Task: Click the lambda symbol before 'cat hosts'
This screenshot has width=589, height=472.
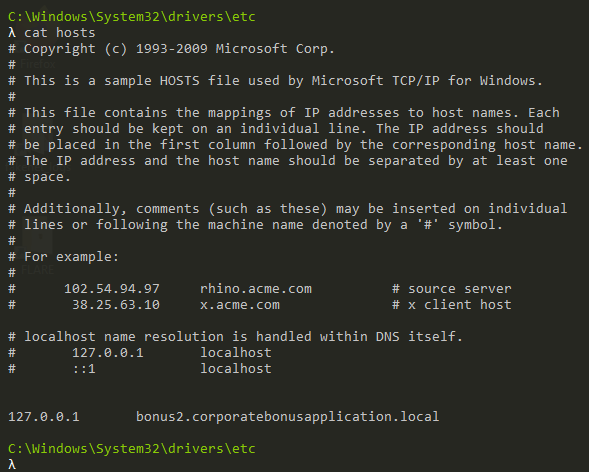Action: pos(12,33)
